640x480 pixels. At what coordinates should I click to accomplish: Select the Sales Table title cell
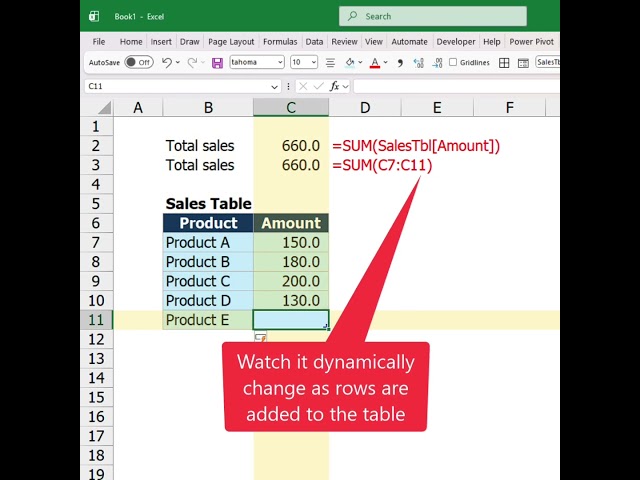coord(208,204)
